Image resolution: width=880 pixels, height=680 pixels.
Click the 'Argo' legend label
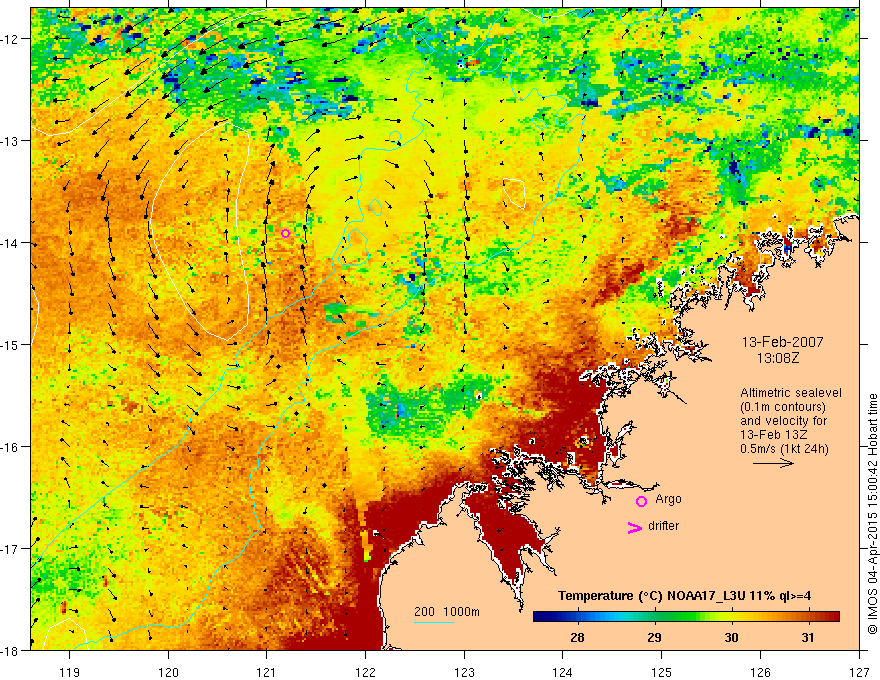click(x=668, y=499)
